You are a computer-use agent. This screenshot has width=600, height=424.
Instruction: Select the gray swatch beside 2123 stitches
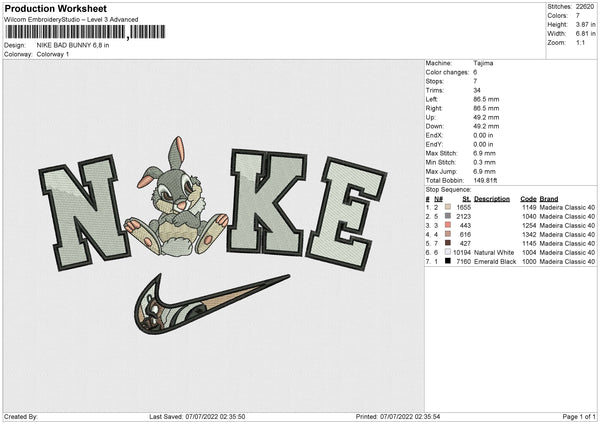coord(448,216)
